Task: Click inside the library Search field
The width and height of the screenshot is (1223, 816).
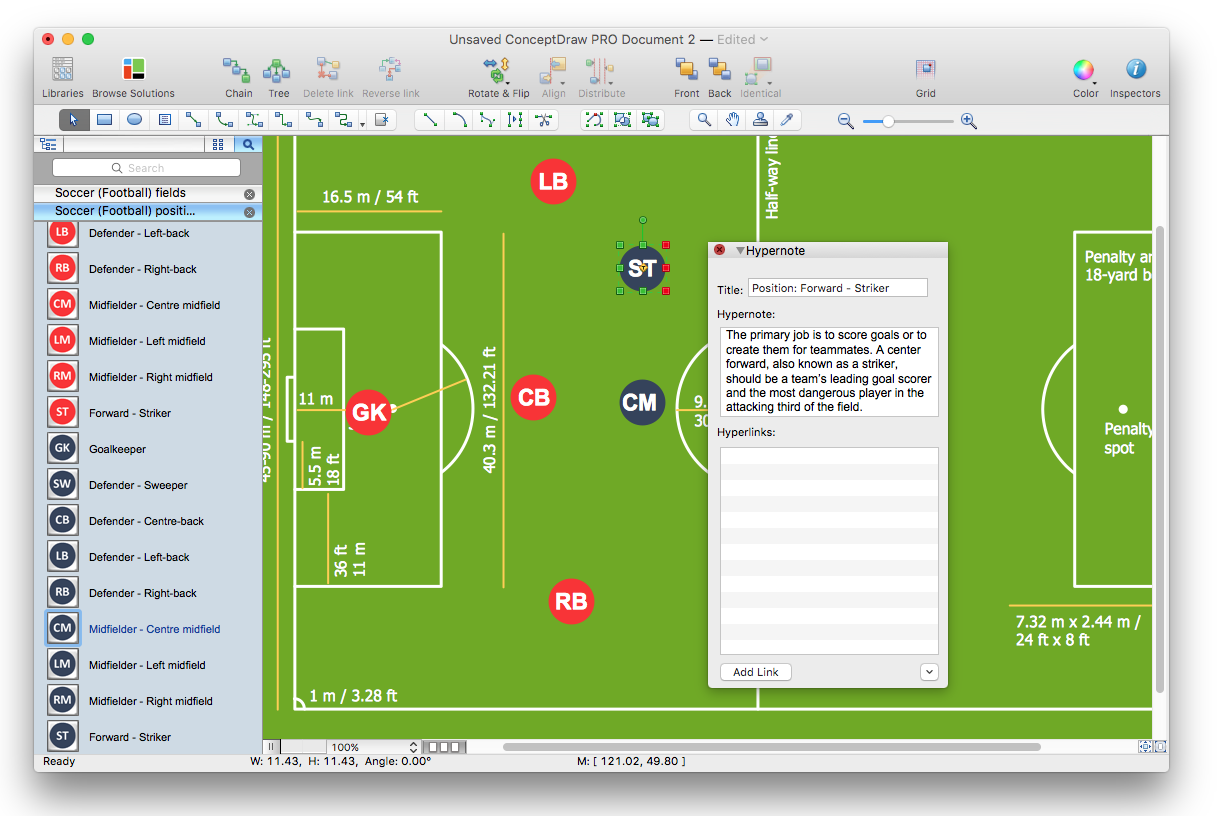Action: pyautogui.click(x=146, y=167)
